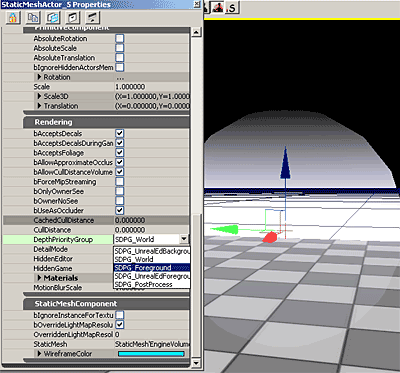The width and height of the screenshot is (400, 373).
Task: Uncheck bAcceptsDecalsDuringGame checkbox
Action: coord(120,143)
